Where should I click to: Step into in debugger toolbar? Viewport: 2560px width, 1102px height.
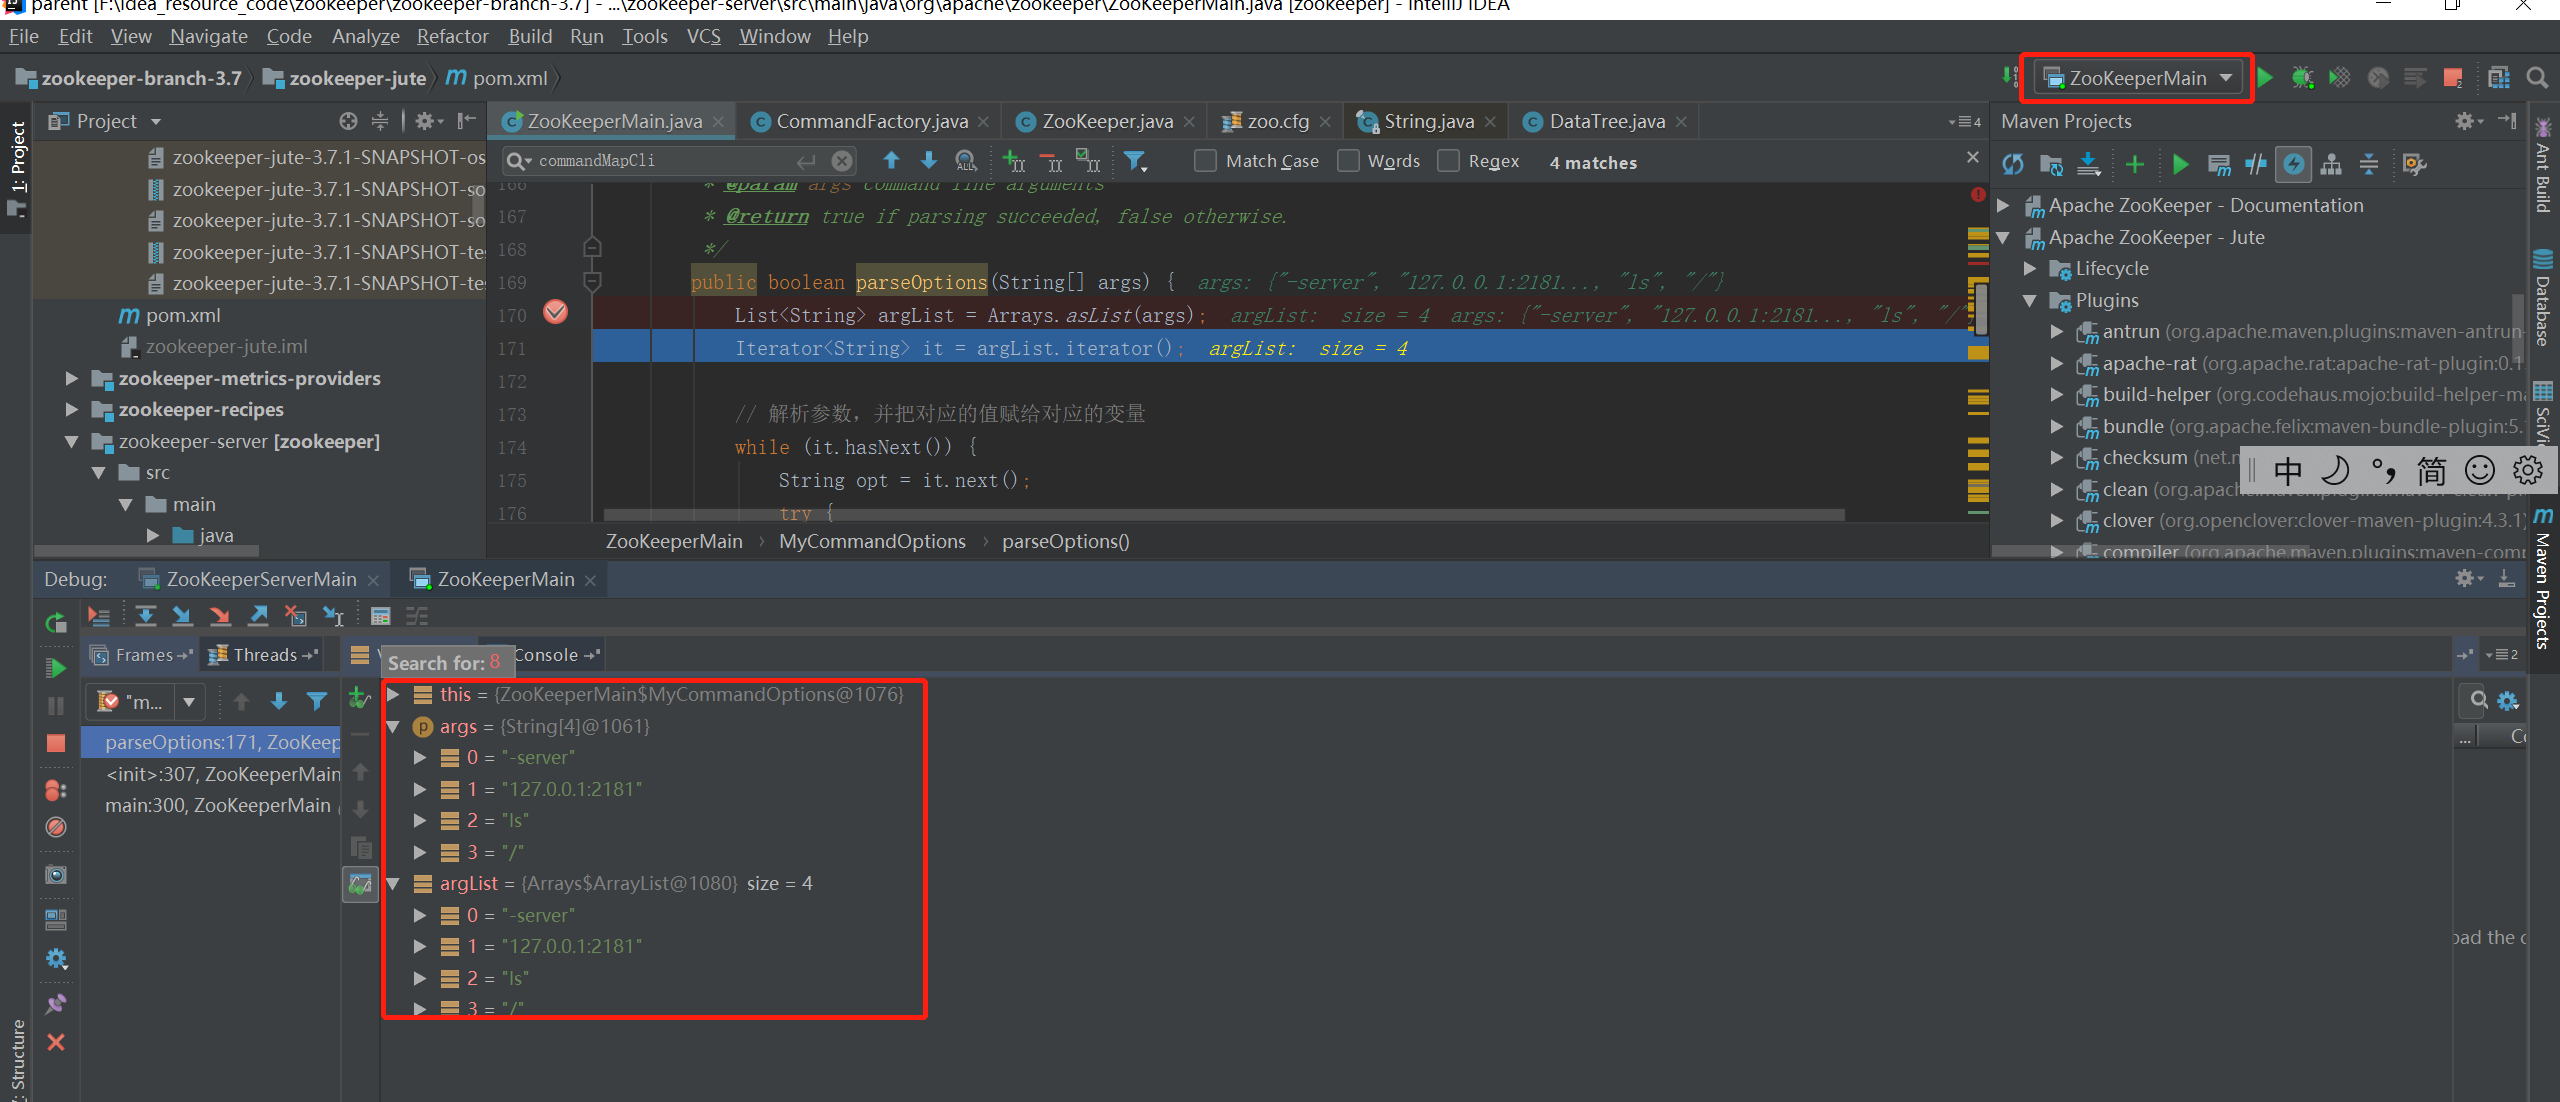click(182, 616)
